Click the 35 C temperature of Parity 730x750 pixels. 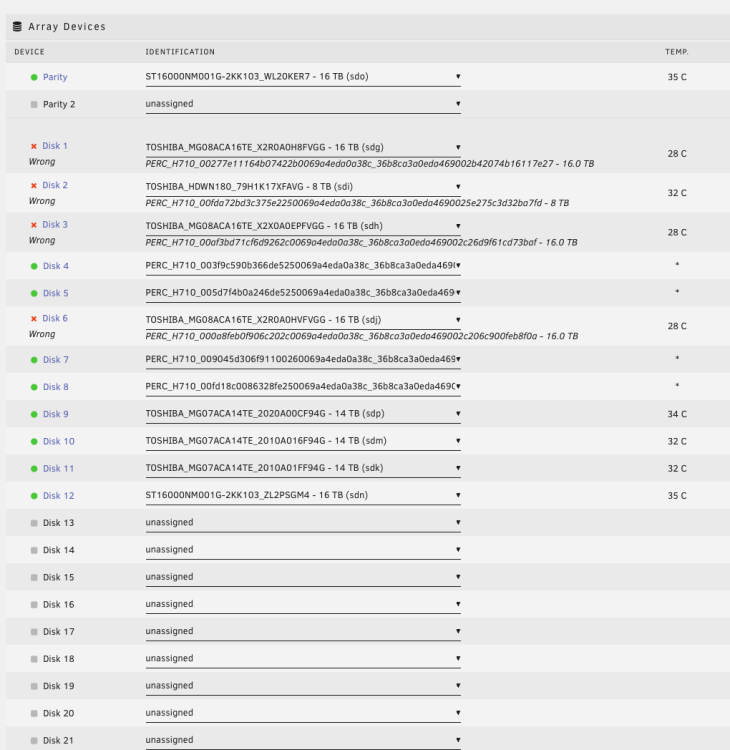click(677, 77)
